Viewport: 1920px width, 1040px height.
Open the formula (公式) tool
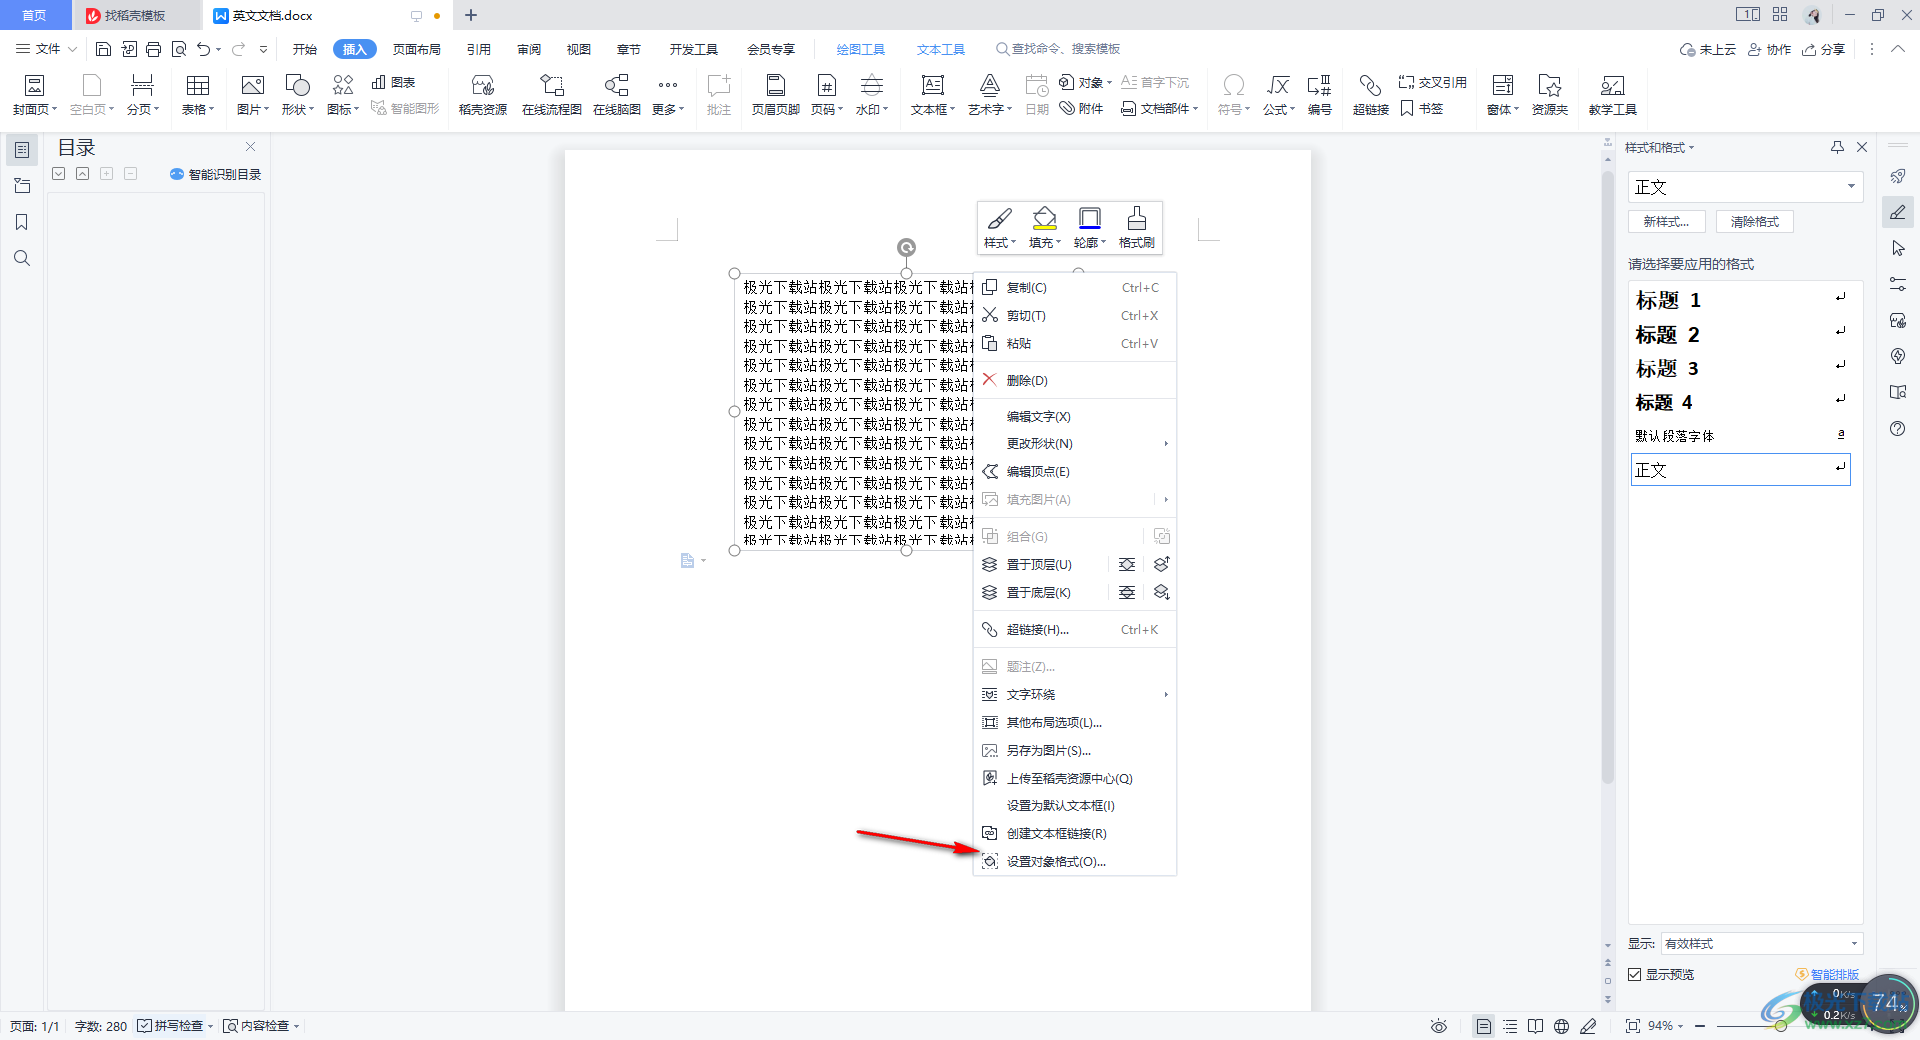1278,95
